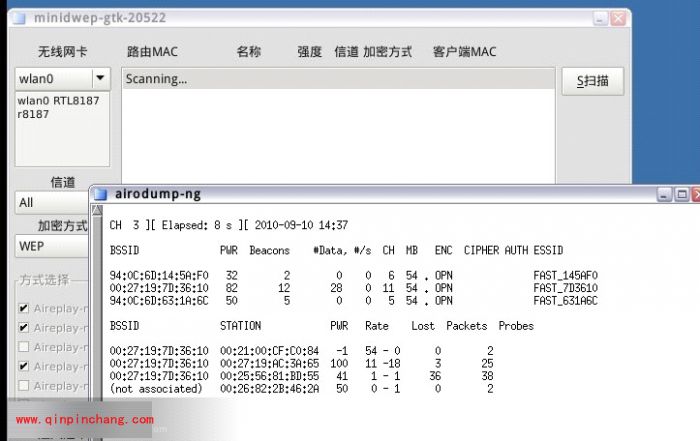
Task: Click the 客户端MAC column header
Action: [464, 52]
